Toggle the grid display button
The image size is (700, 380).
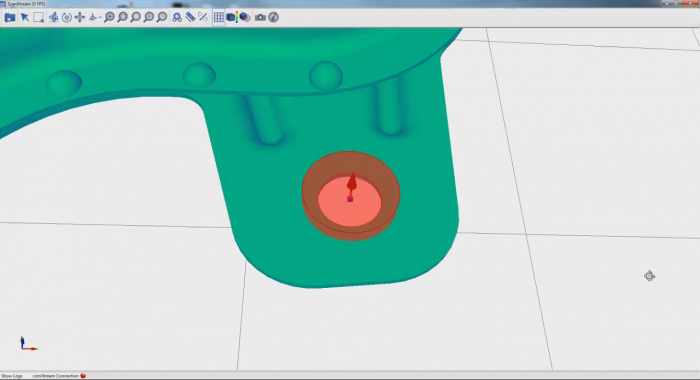tap(219, 17)
